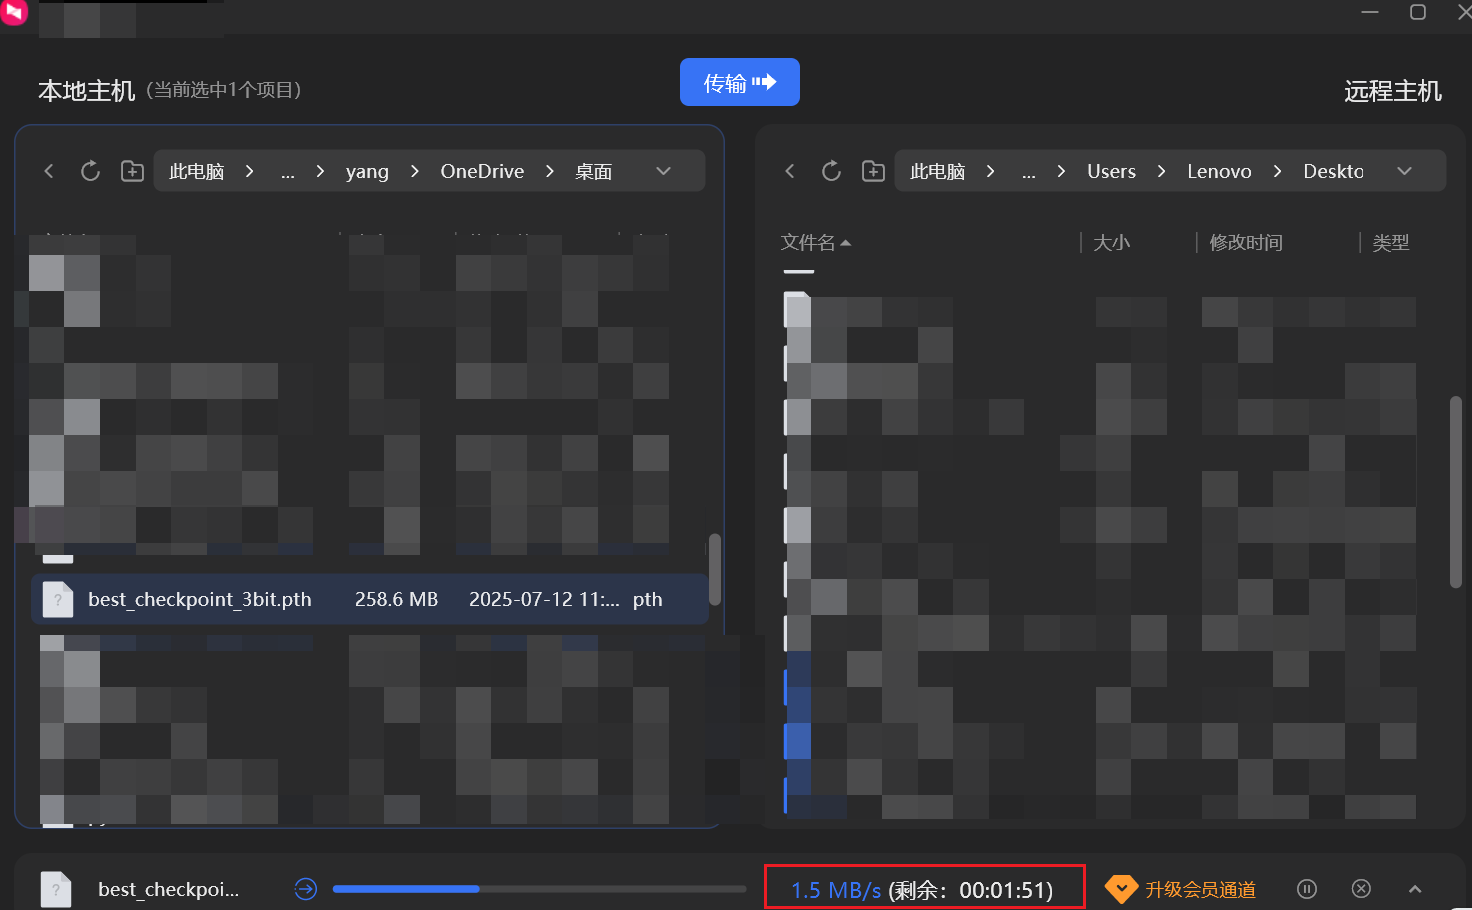1472x910 pixels.
Task: Click the 258.6 MB size cell
Action: pos(396,599)
